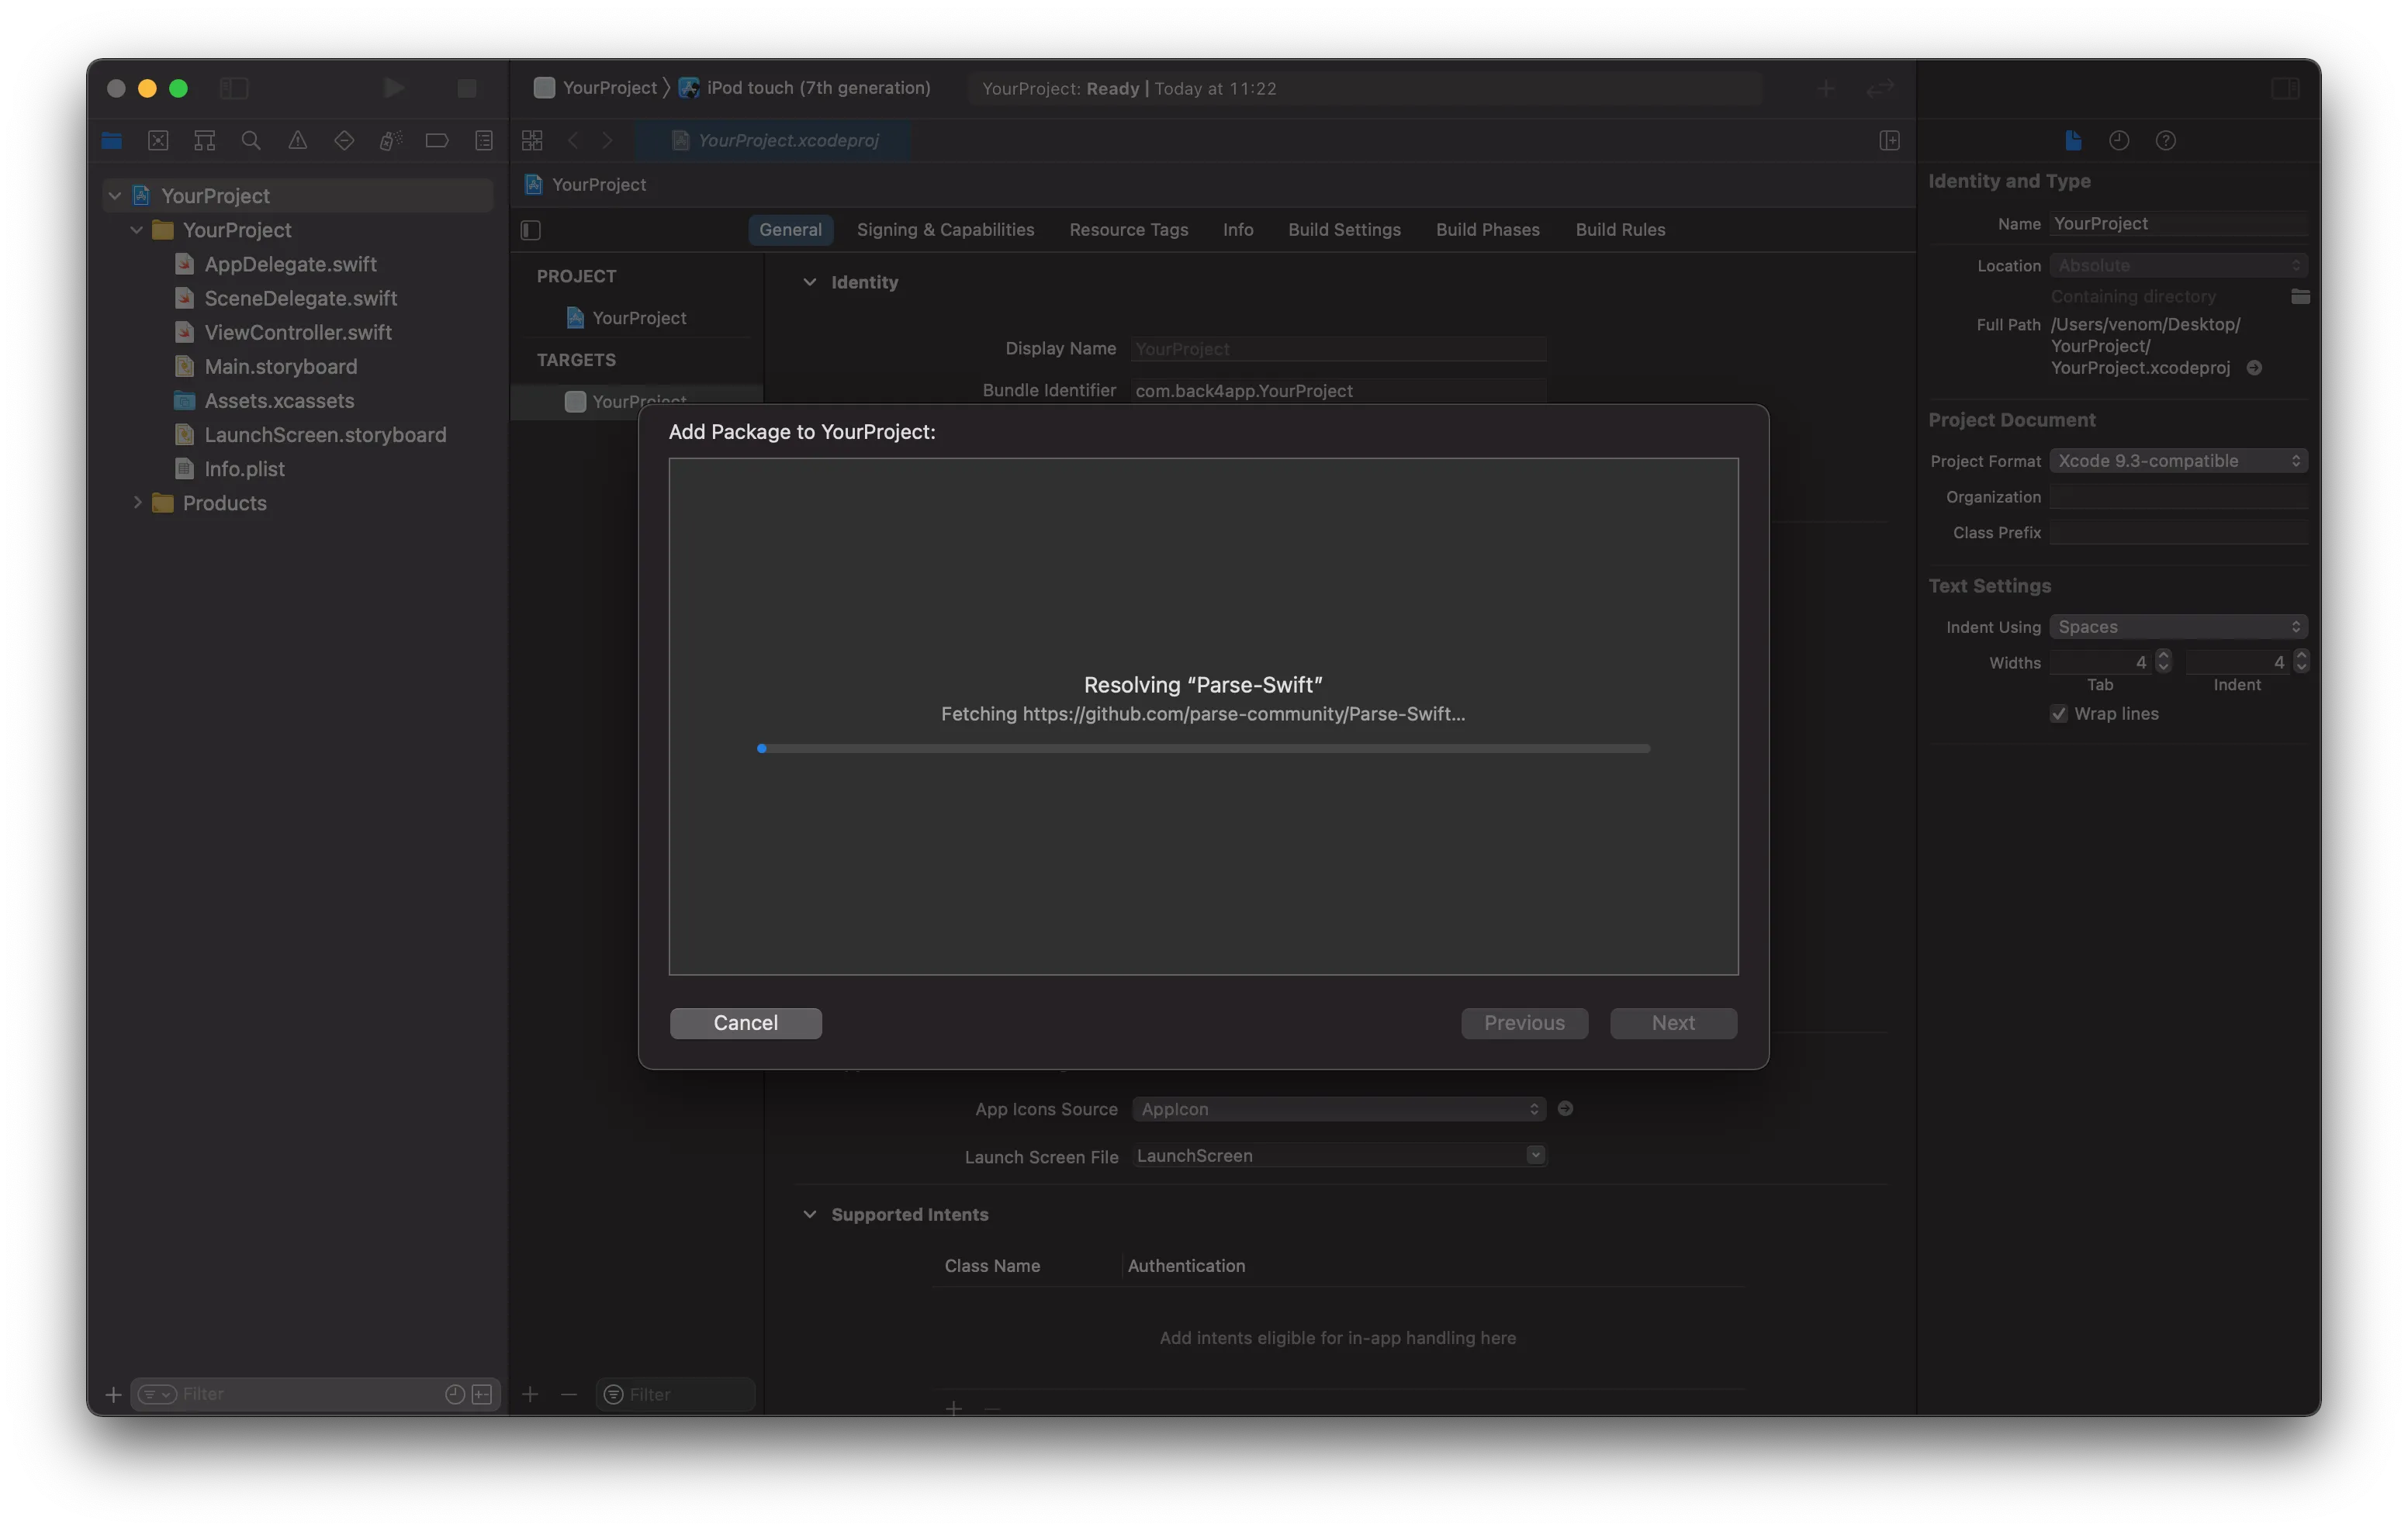Open the Symbol navigator icon
This screenshot has height=1531, width=2408.
click(205, 141)
